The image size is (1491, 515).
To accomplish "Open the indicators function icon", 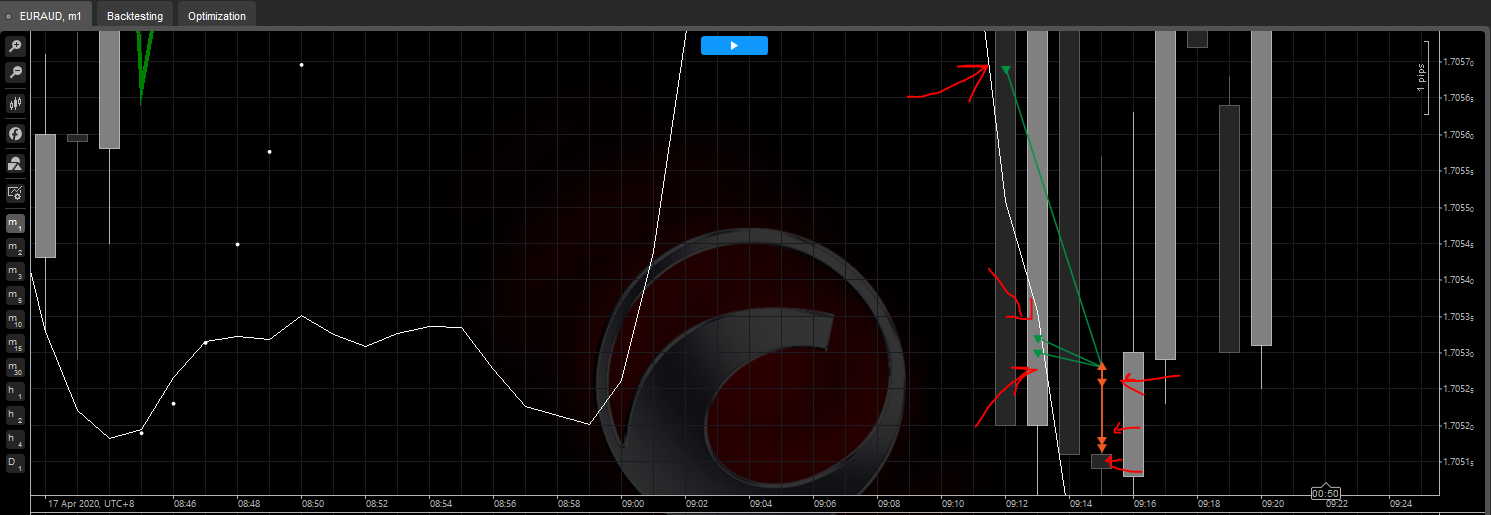I will click(x=15, y=133).
